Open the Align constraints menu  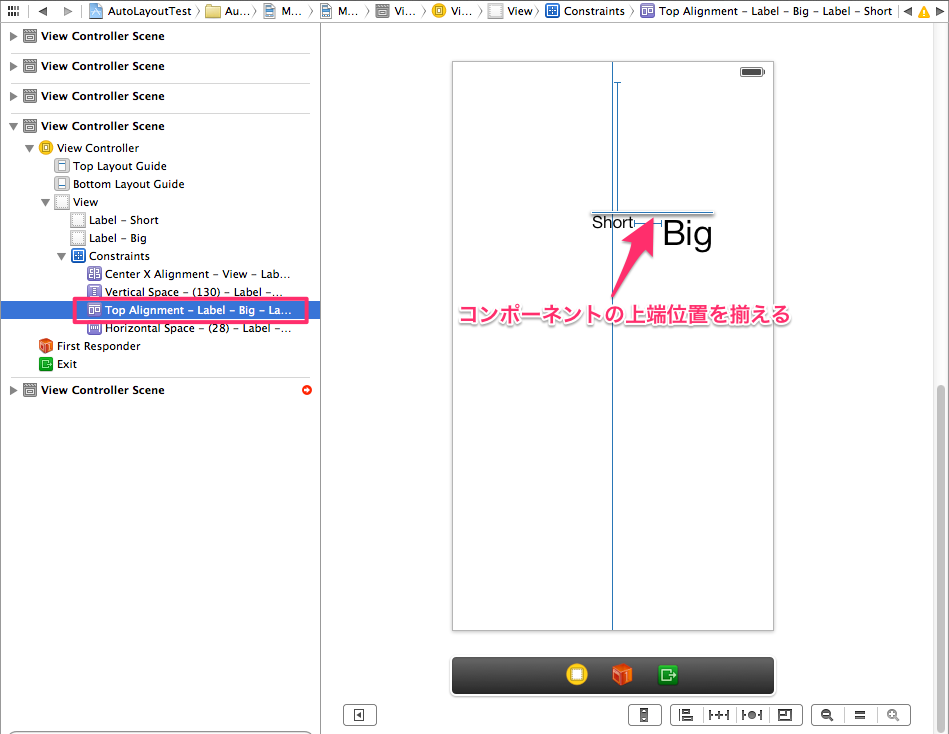[686, 715]
